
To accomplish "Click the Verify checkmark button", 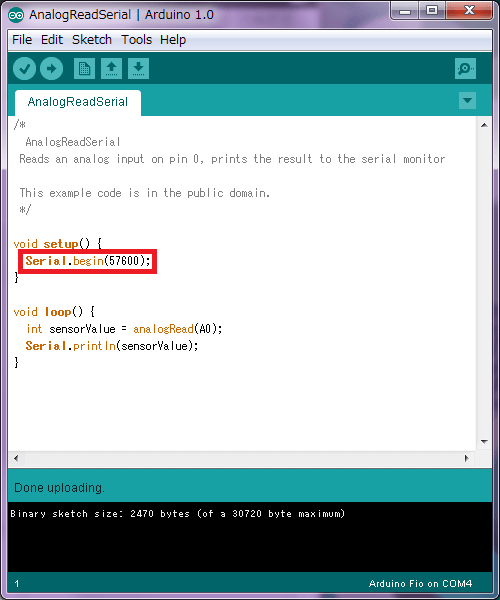I will 24,69.
